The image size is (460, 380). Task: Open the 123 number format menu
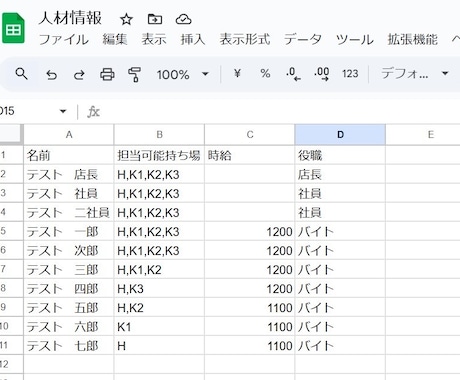(350, 74)
